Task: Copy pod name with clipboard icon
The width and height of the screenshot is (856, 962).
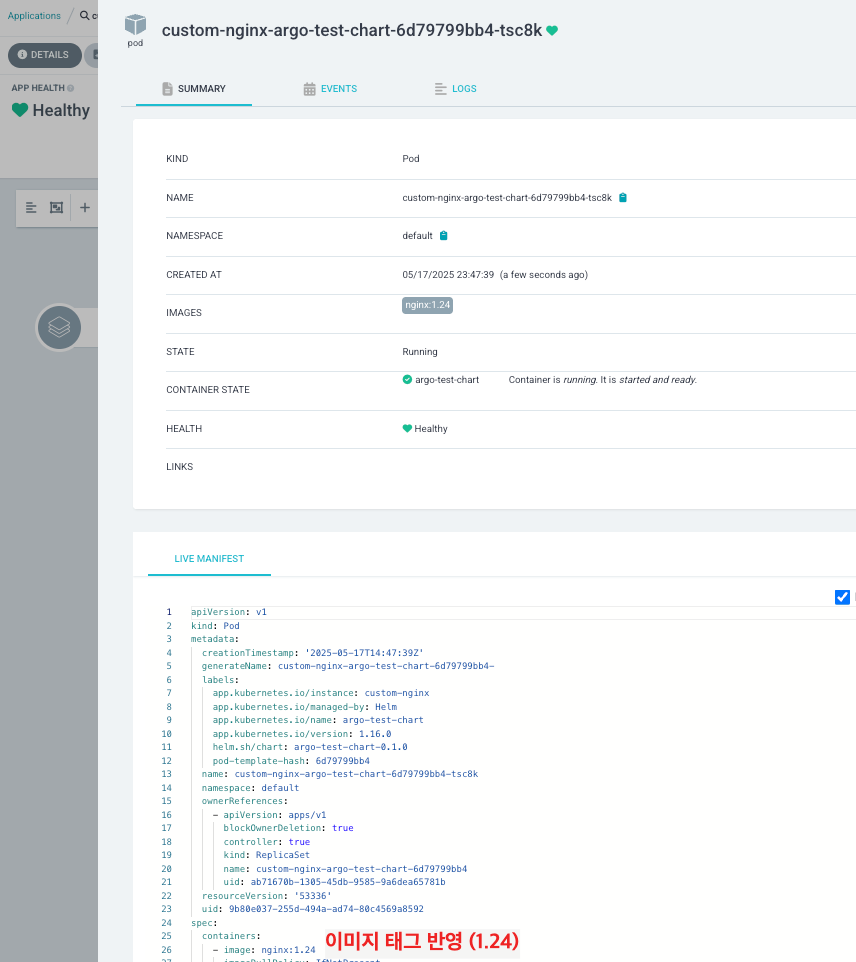Action: point(623,198)
